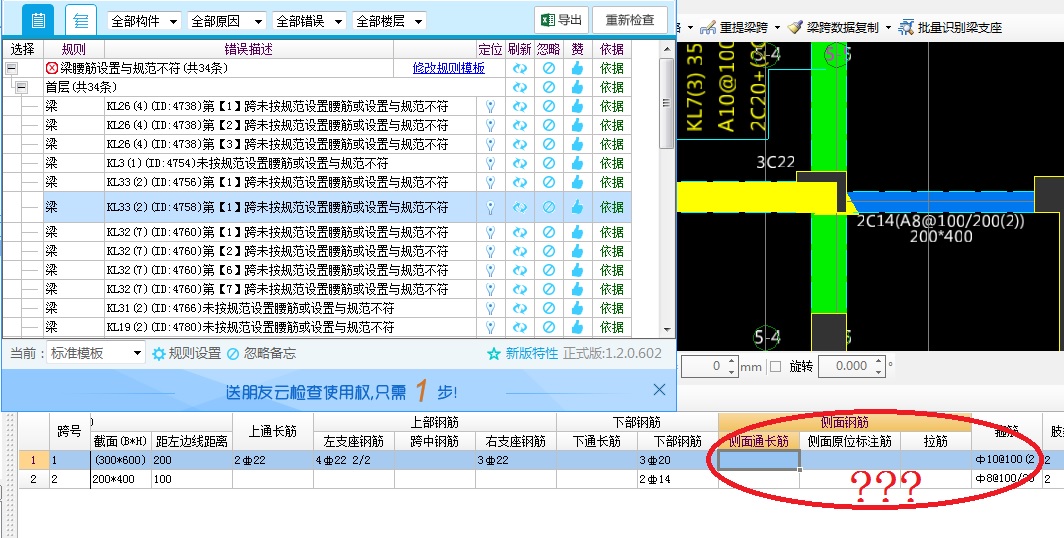The image size is (1064, 538).
Task: Click the 侧面原位标注筋 column header
Action: coord(850,441)
